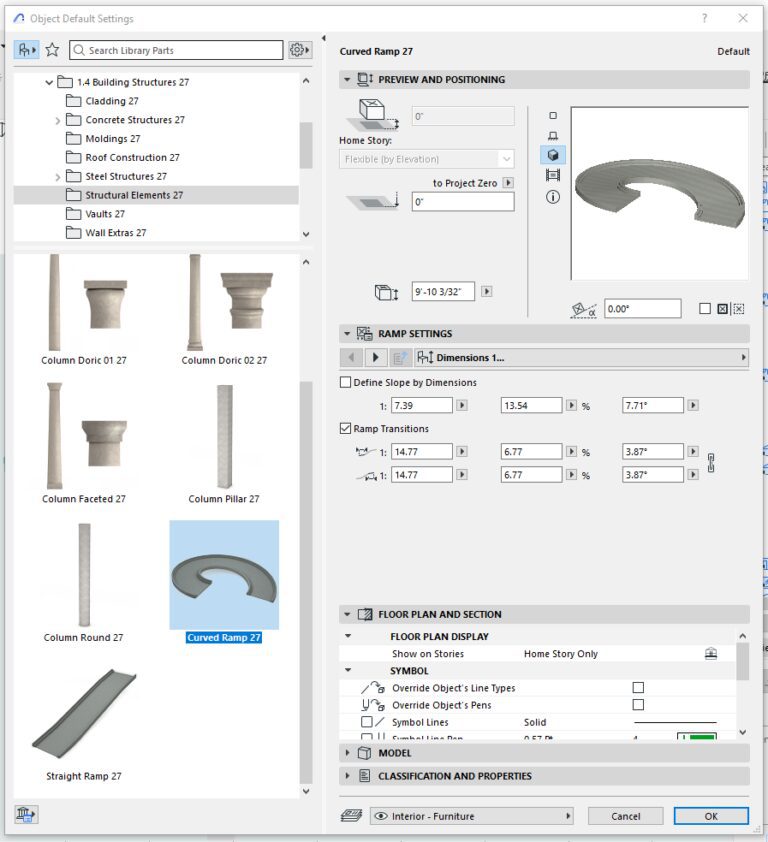Collapse the 1.4 Building Structures 27 folder
Screen dimensions: 768x842
tap(49, 82)
